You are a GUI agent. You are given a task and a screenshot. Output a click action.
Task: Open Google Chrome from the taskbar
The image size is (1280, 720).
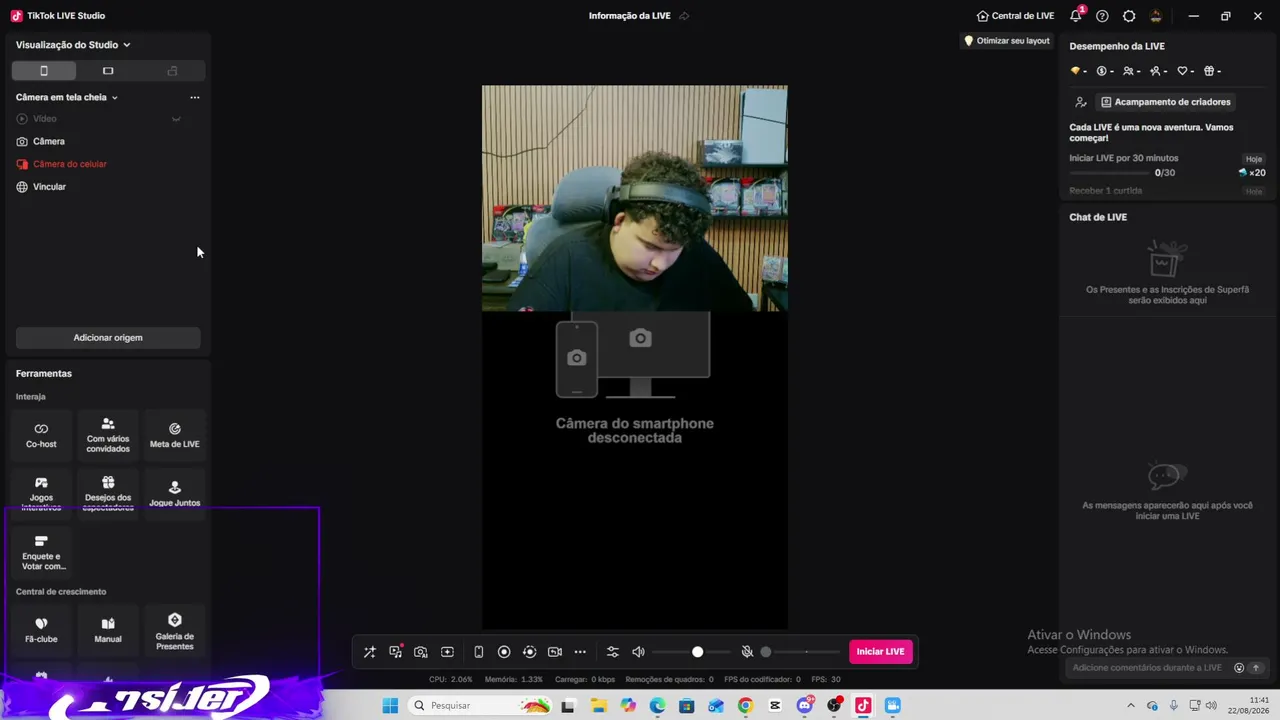745,706
